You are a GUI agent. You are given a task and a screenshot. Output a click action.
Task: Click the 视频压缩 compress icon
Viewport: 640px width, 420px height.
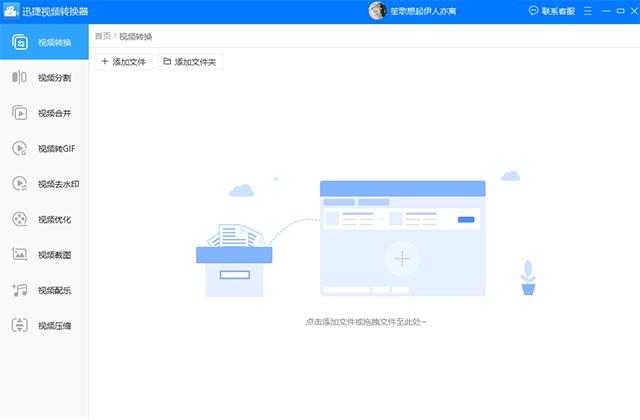[19, 325]
